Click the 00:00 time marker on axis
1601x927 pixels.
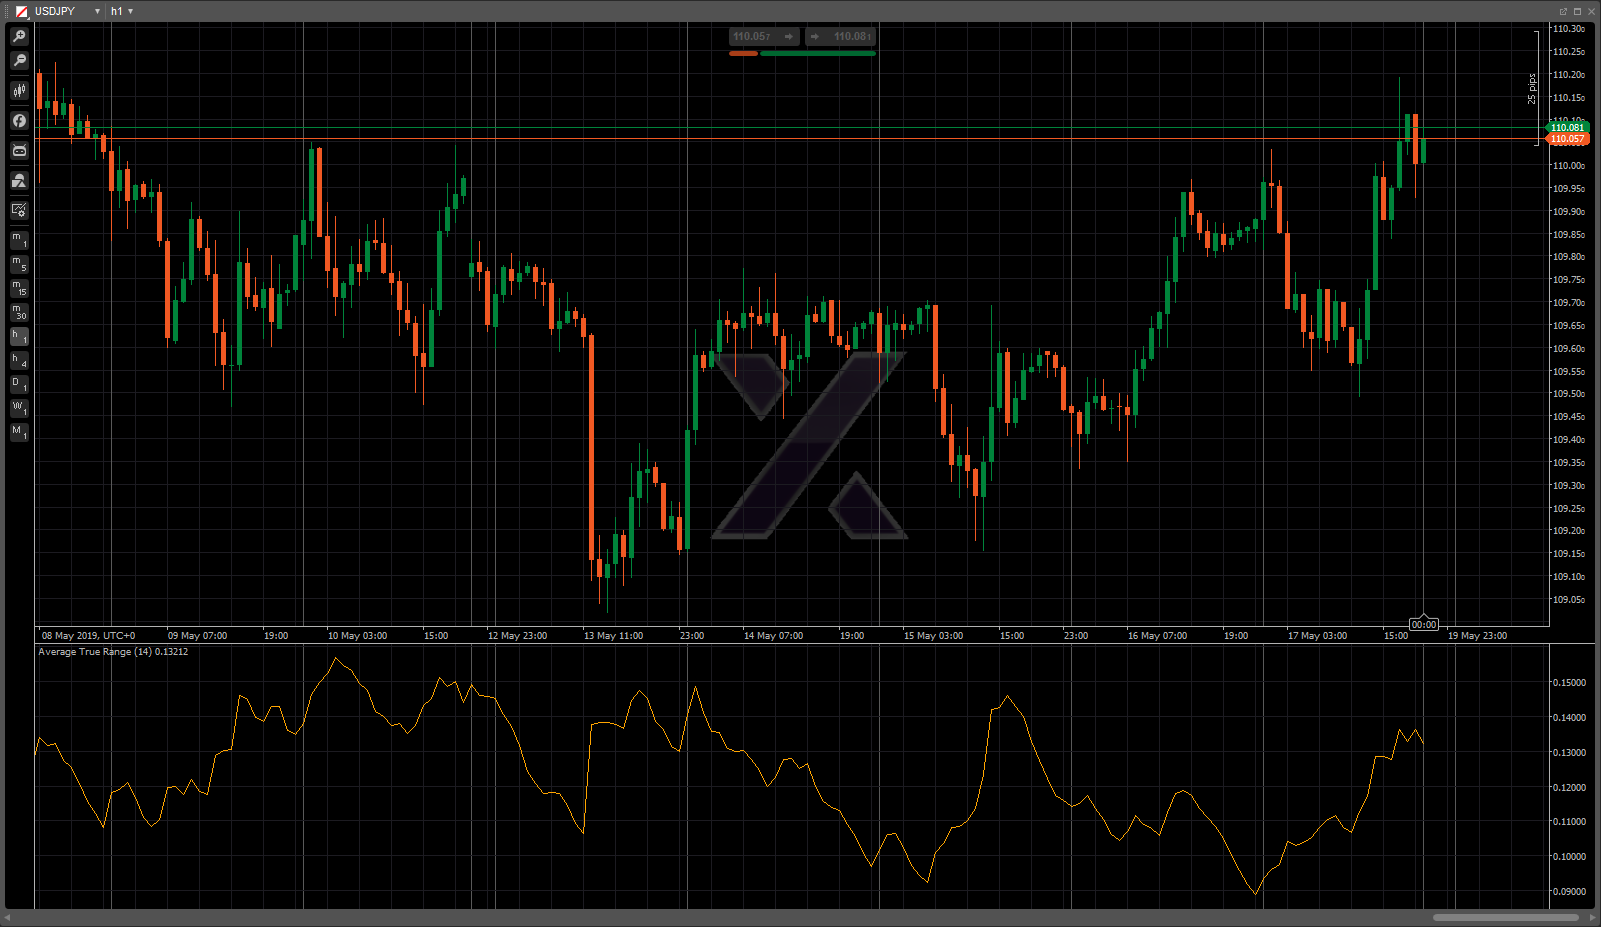pyautogui.click(x=1423, y=624)
